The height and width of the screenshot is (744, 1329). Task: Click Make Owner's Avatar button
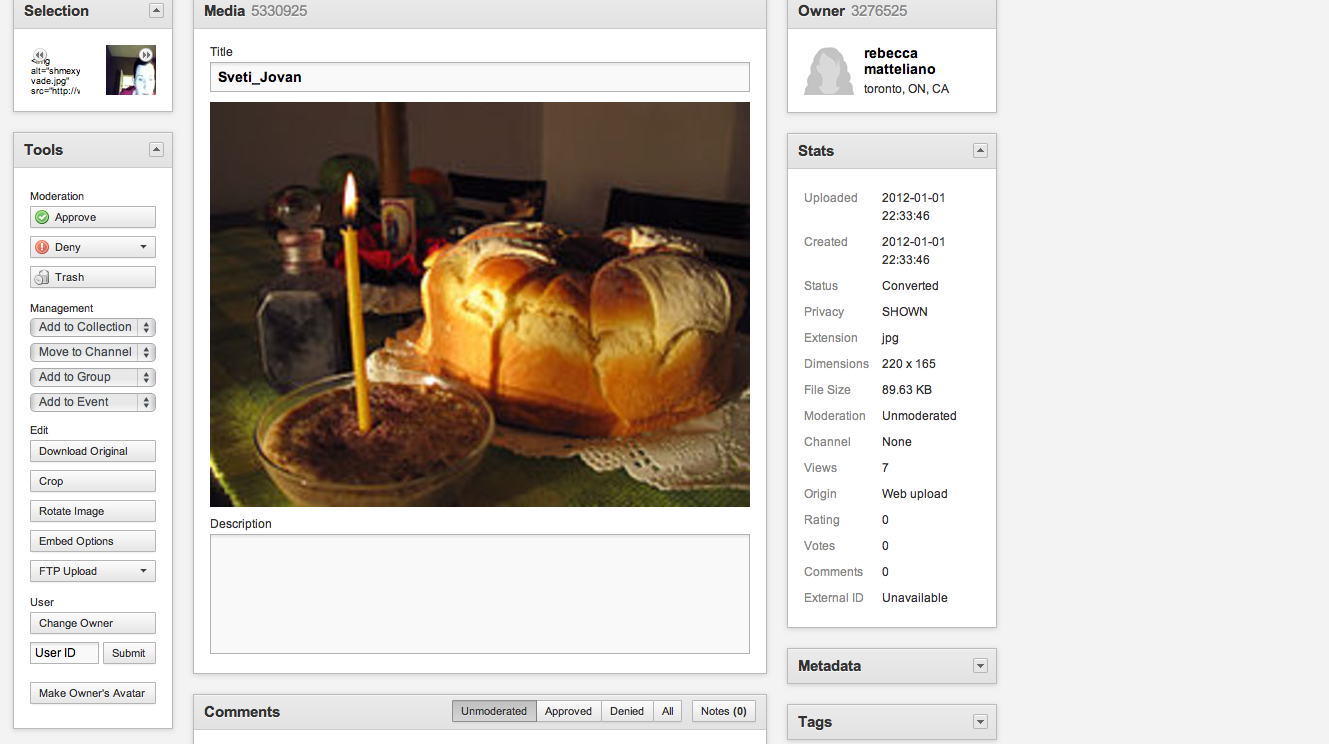pyautogui.click(x=93, y=693)
